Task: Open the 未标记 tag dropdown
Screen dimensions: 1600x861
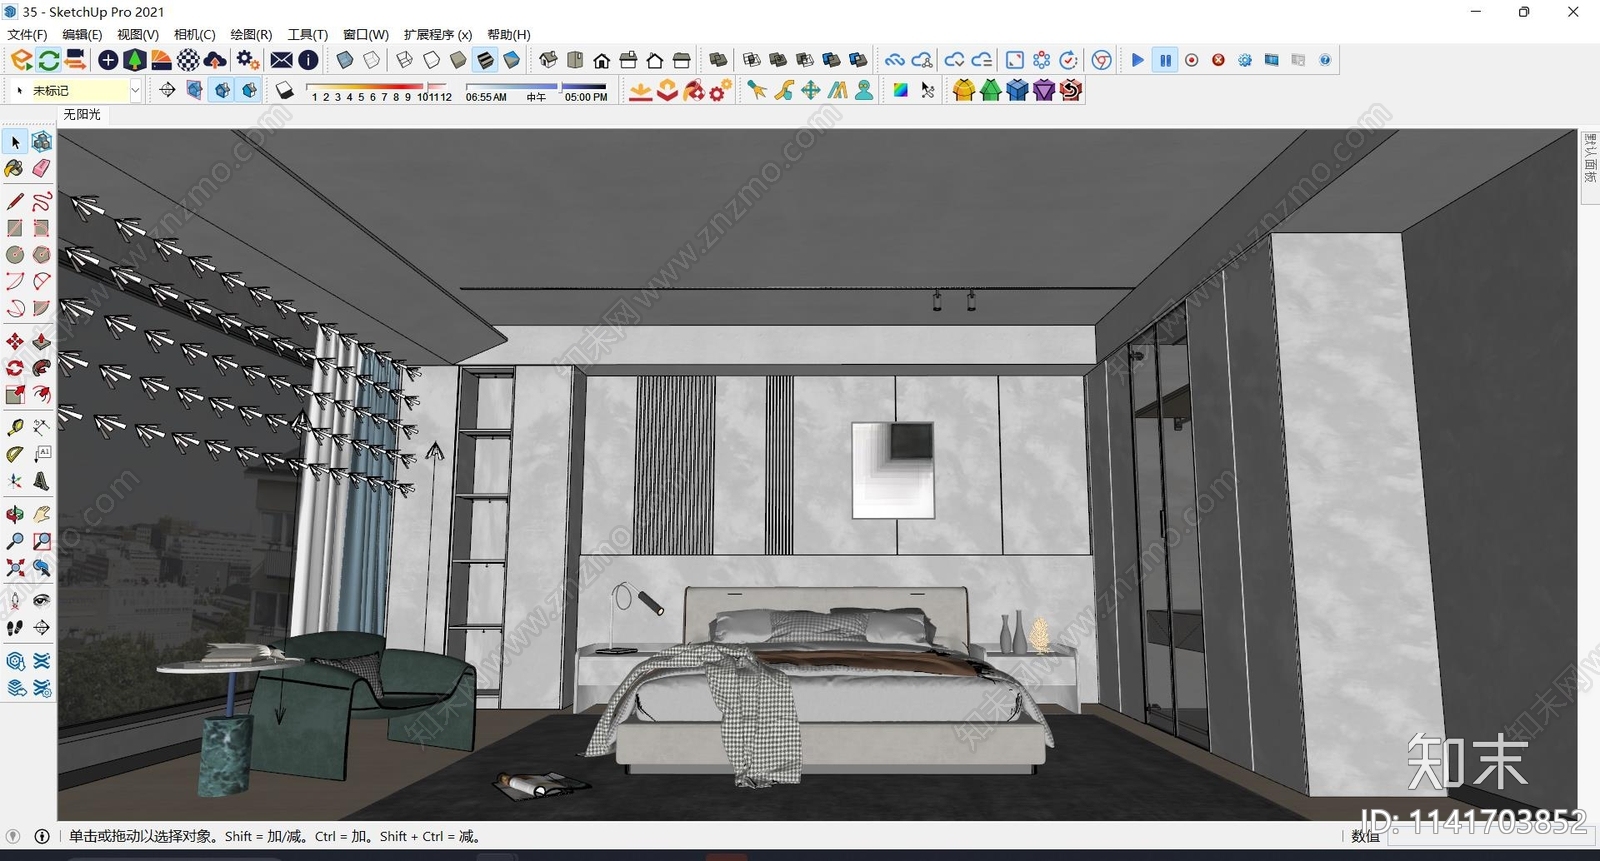Action: [x=135, y=90]
